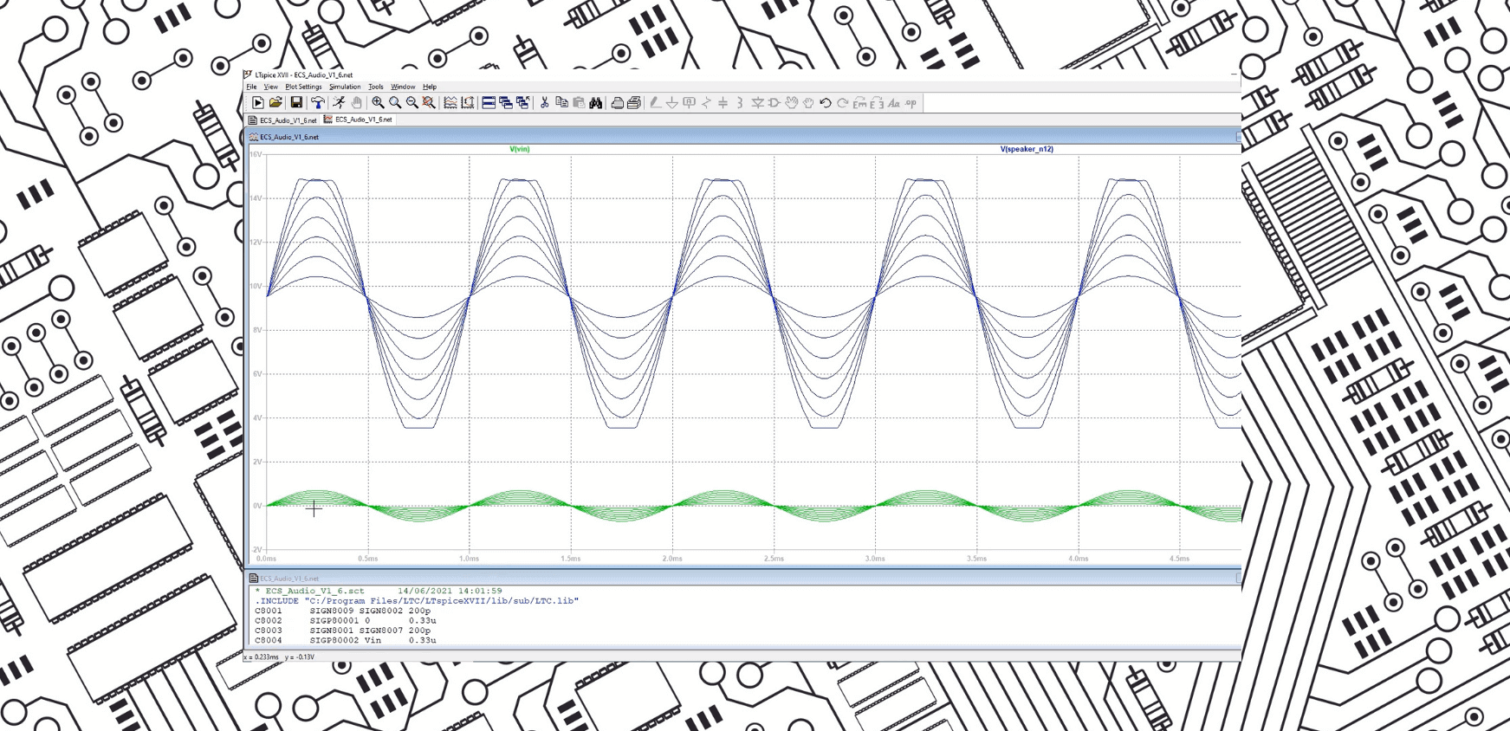Select the Capacitor tool

click(723, 102)
